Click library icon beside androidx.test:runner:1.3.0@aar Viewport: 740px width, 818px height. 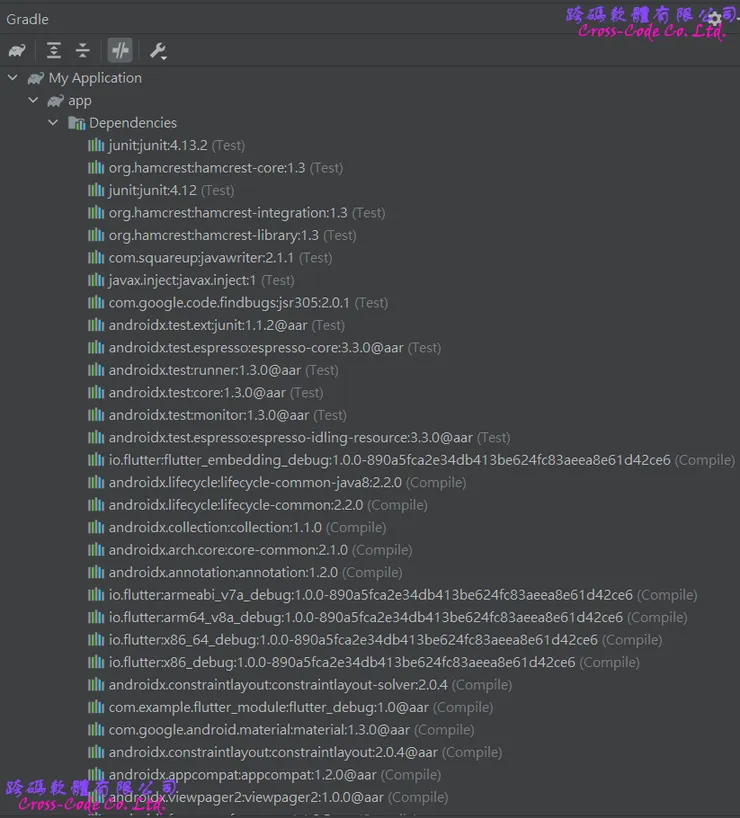coord(96,369)
